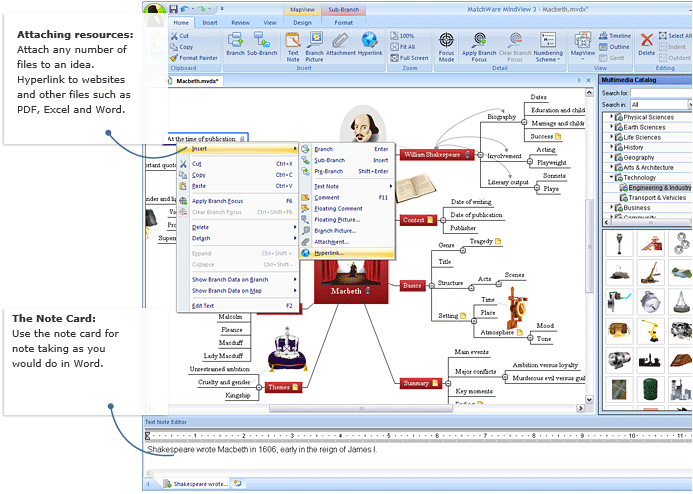
Task: Click the map vertical scrollbar down arrow
Action: pyautogui.click(x=589, y=399)
